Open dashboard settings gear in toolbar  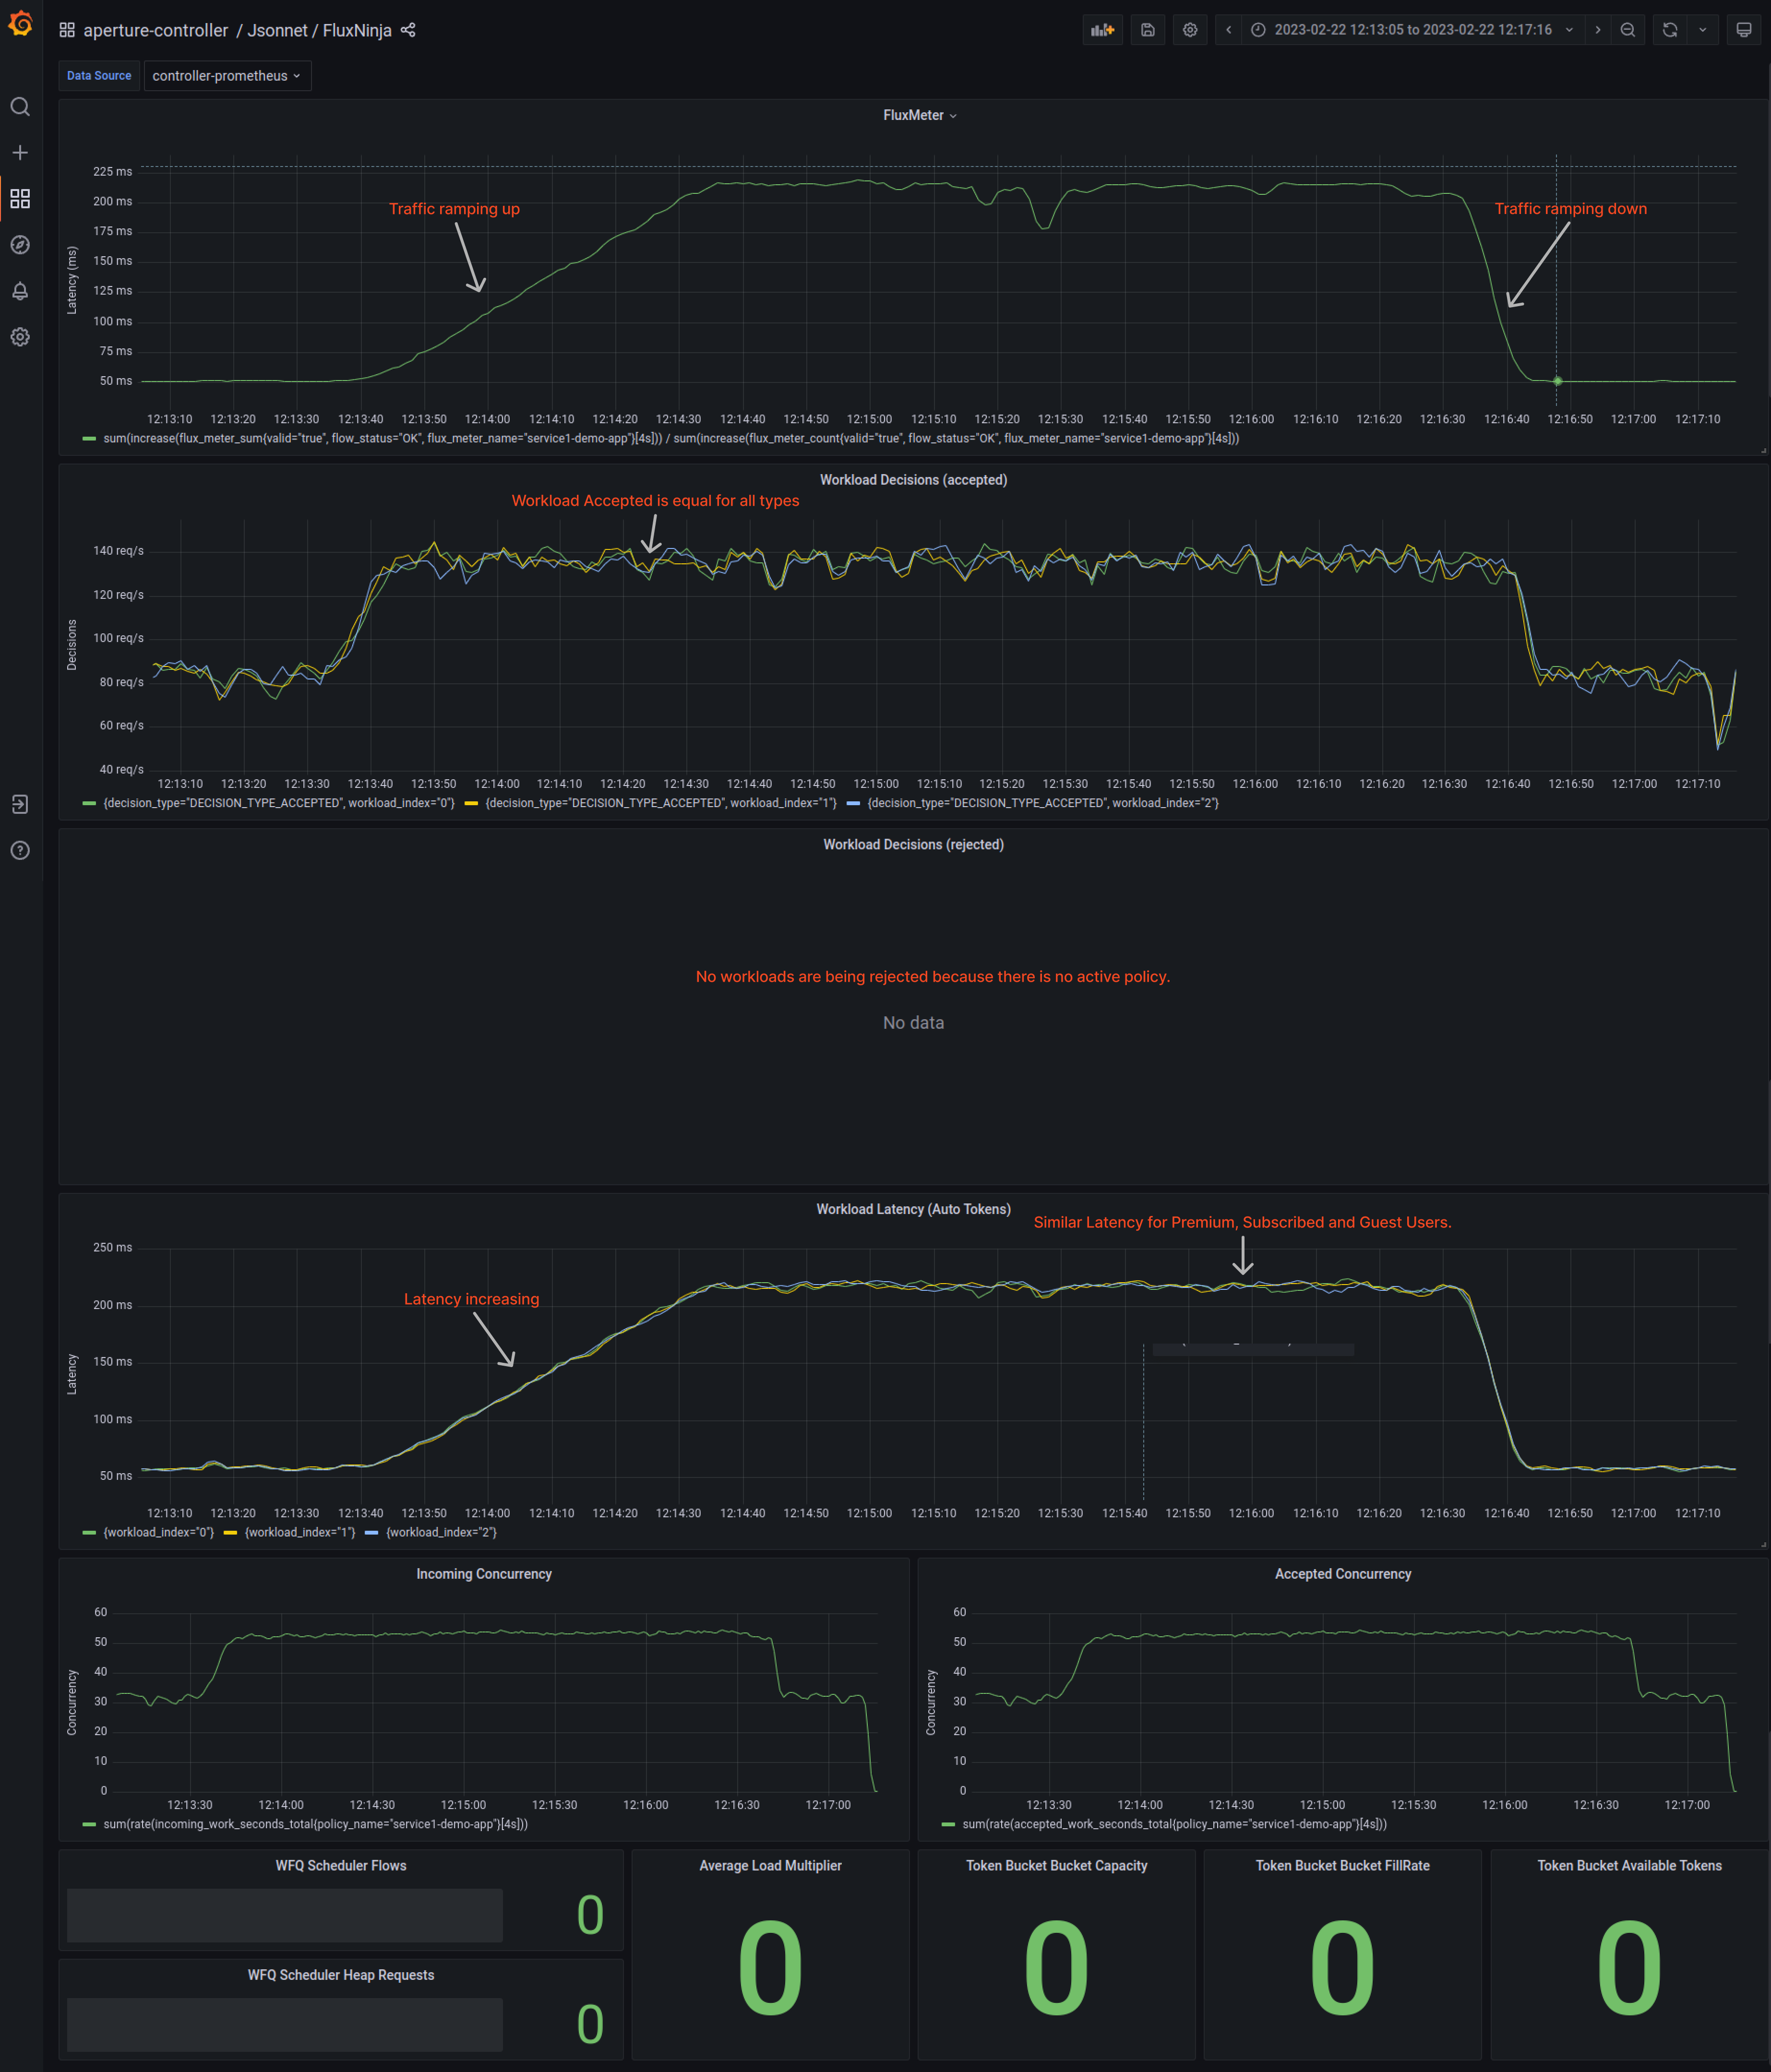1190,30
